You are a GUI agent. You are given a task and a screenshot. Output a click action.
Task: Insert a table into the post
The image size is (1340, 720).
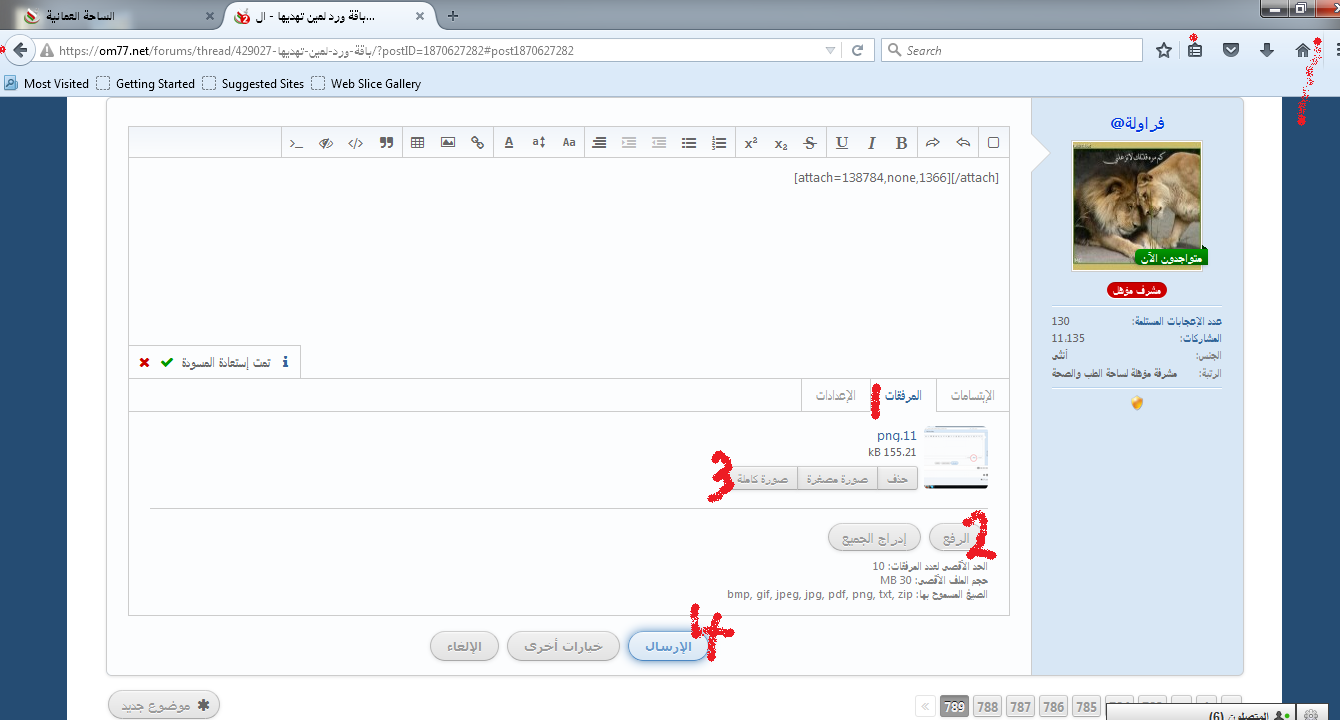[418, 143]
